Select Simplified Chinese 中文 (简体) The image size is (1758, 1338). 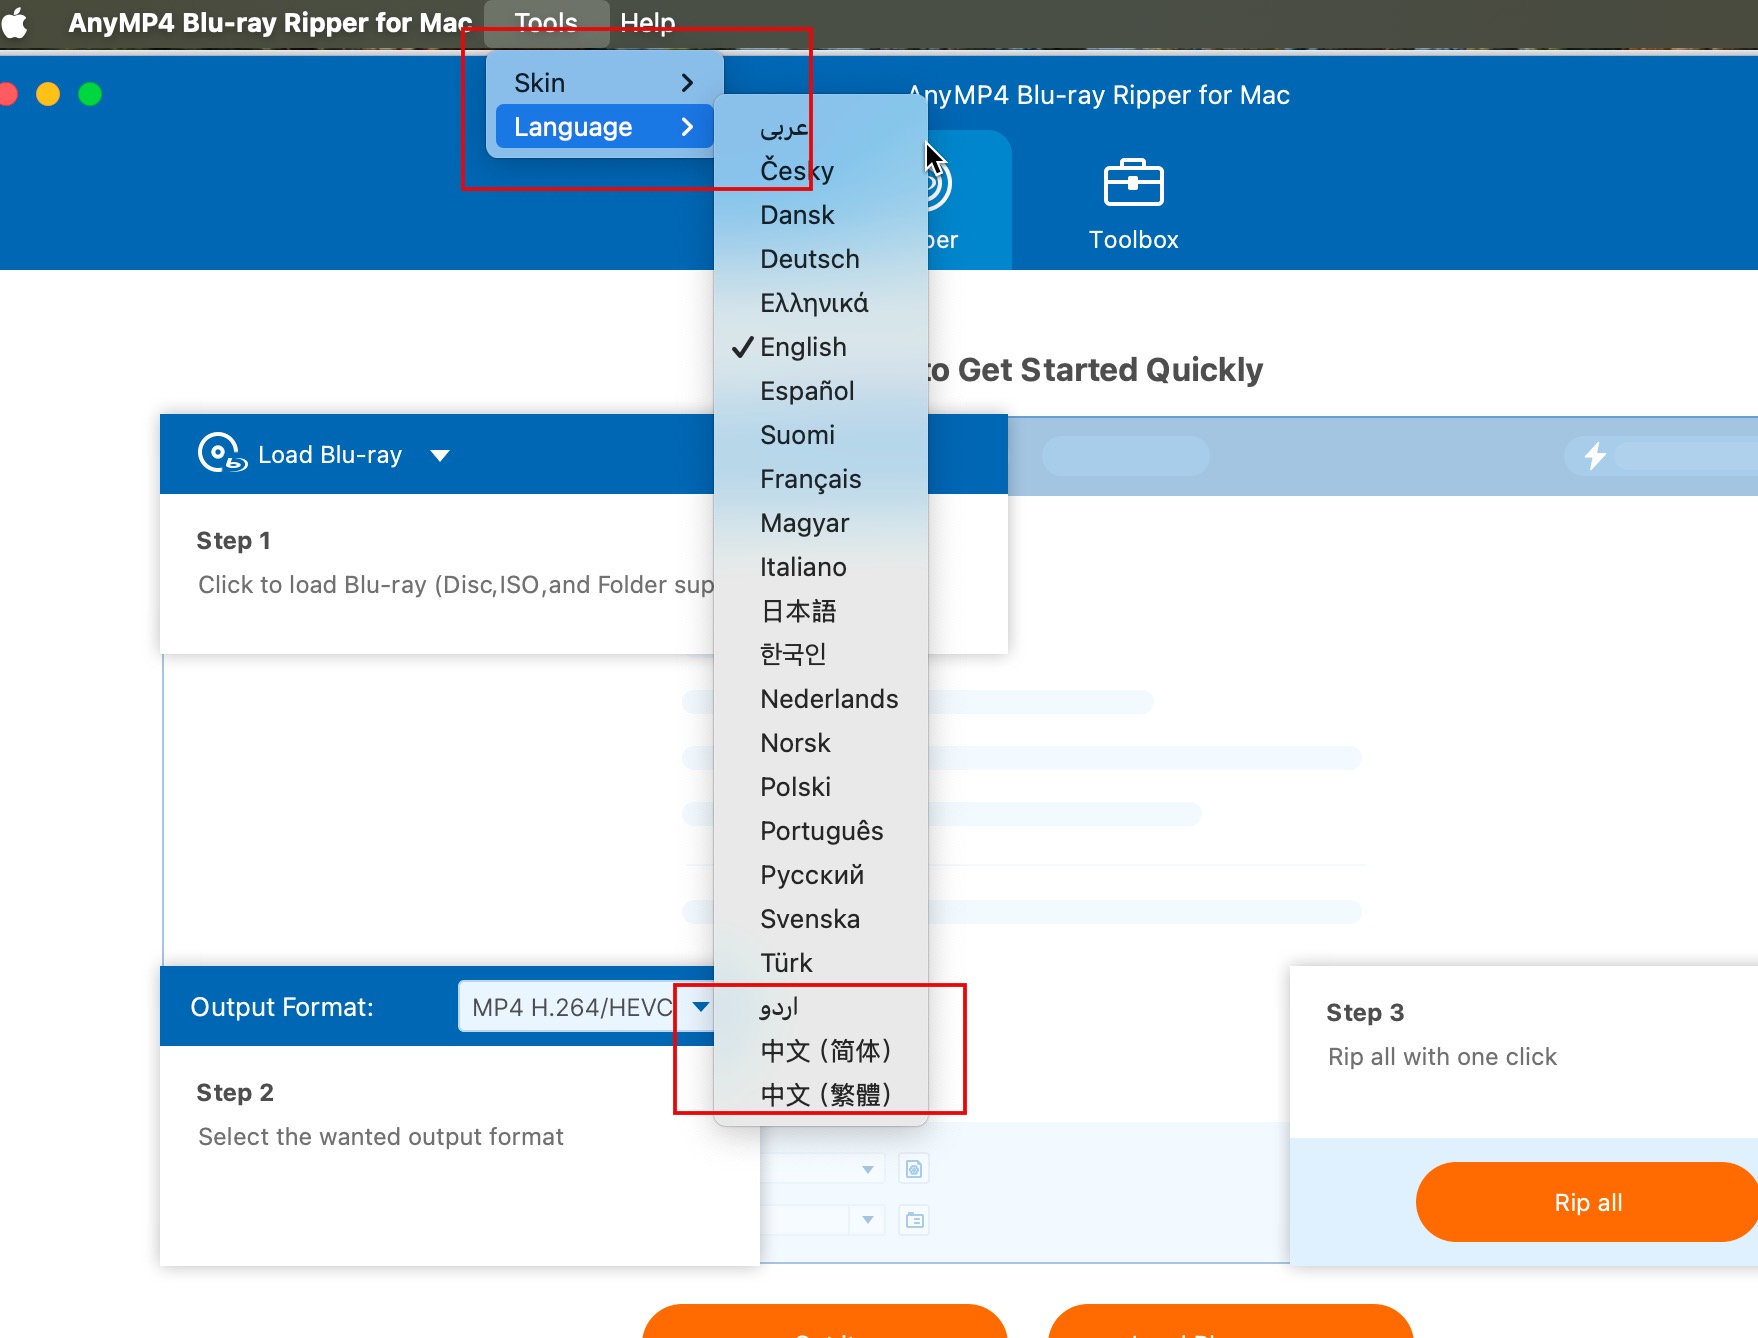tap(825, 1051)
